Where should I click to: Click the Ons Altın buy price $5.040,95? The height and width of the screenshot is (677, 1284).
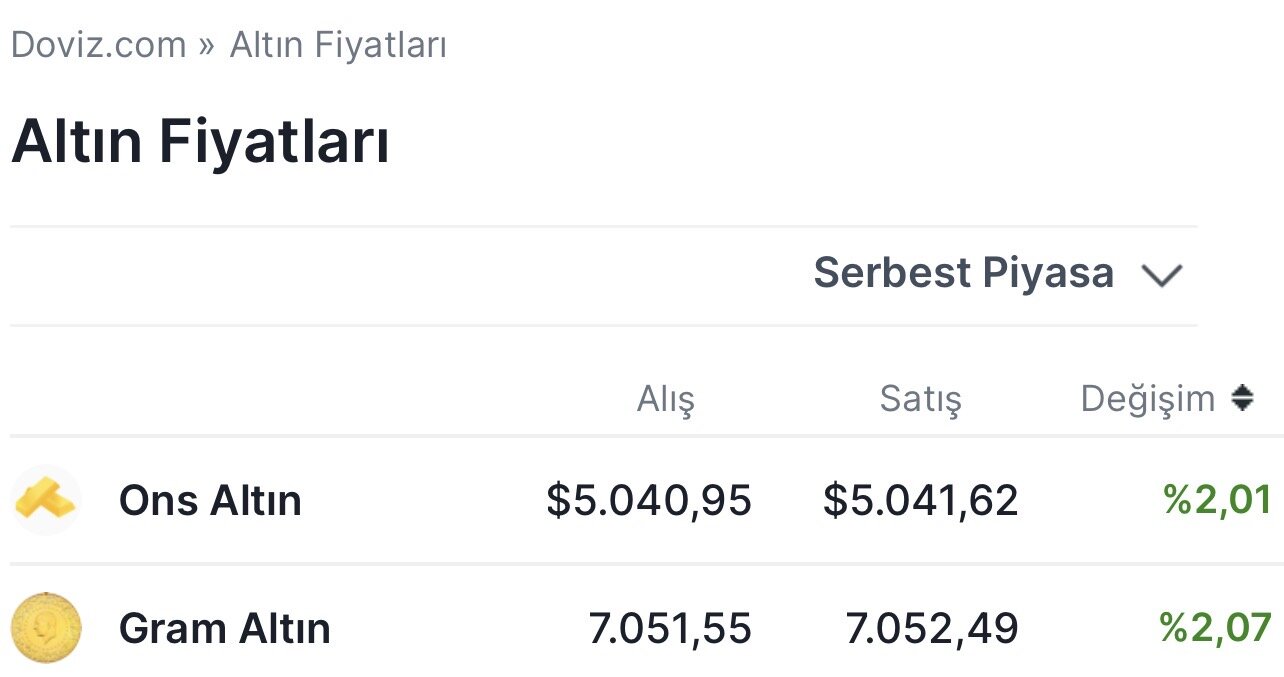tap(649, 500)
